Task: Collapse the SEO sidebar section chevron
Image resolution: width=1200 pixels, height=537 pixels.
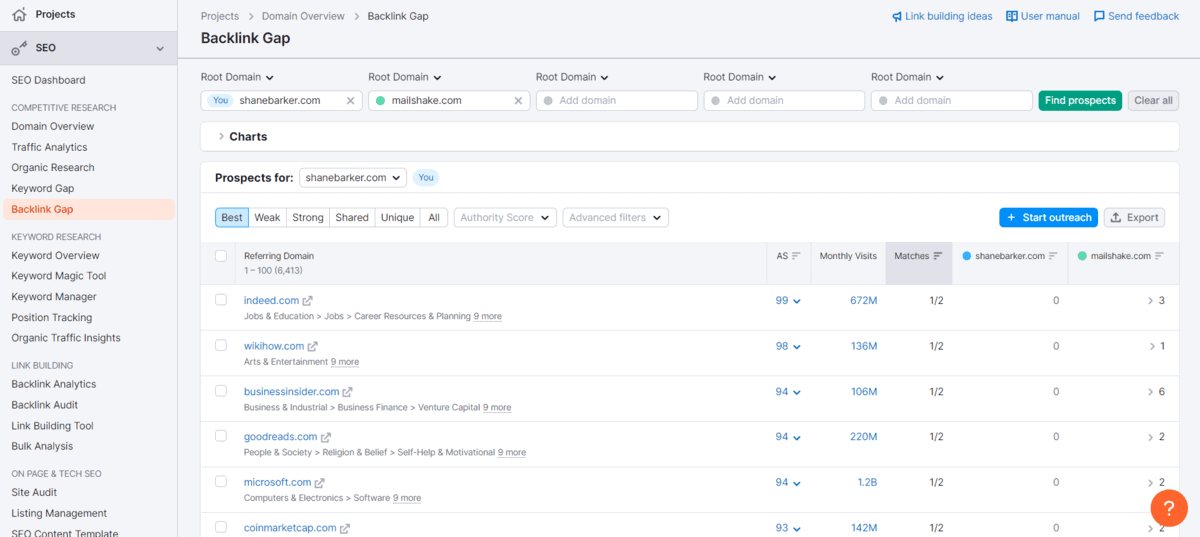Action: click(x=160, y=48)
